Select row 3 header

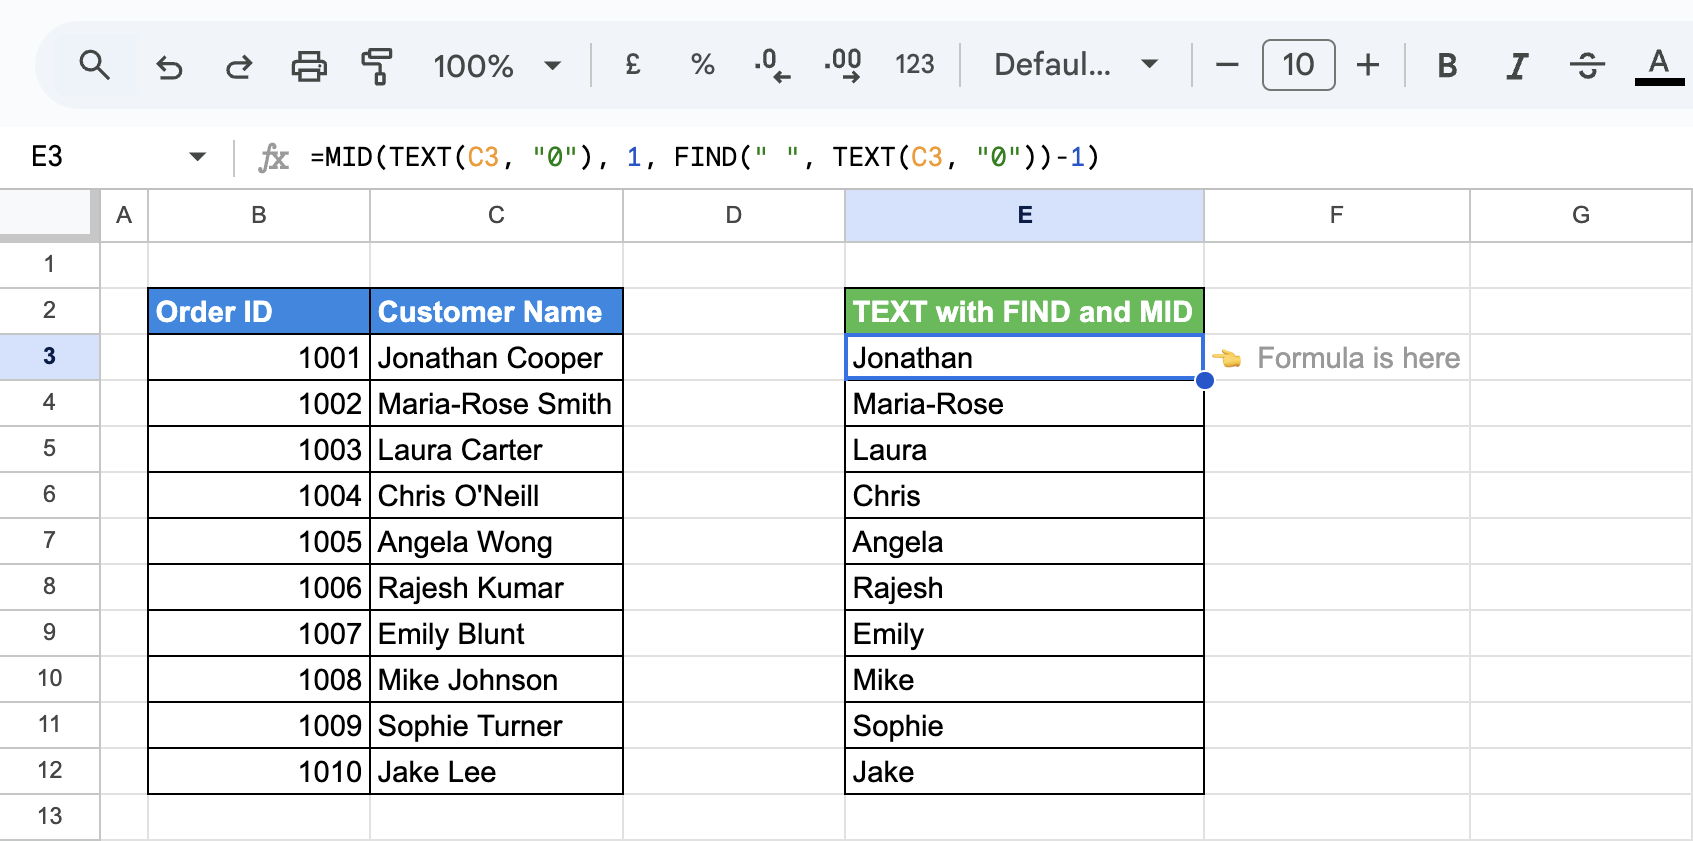[49, 357]
